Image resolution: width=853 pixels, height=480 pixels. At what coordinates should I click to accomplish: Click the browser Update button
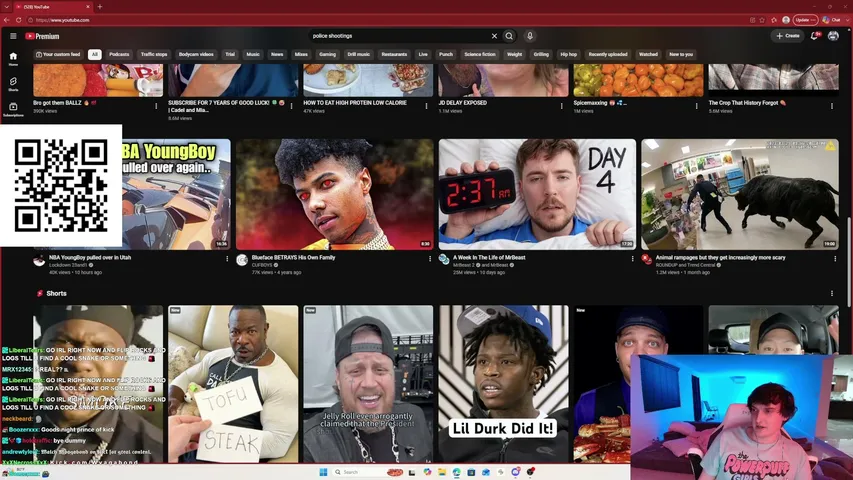805,20
